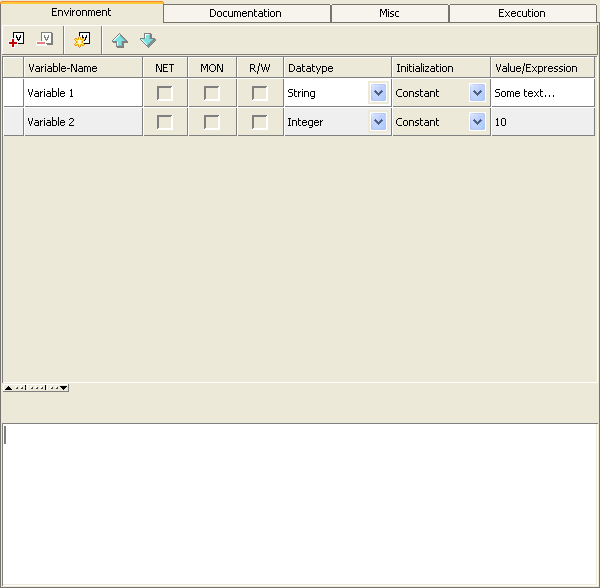This screenshot has height=588, width=600.
Task: Click into the empty text area below
Action: 300,503
